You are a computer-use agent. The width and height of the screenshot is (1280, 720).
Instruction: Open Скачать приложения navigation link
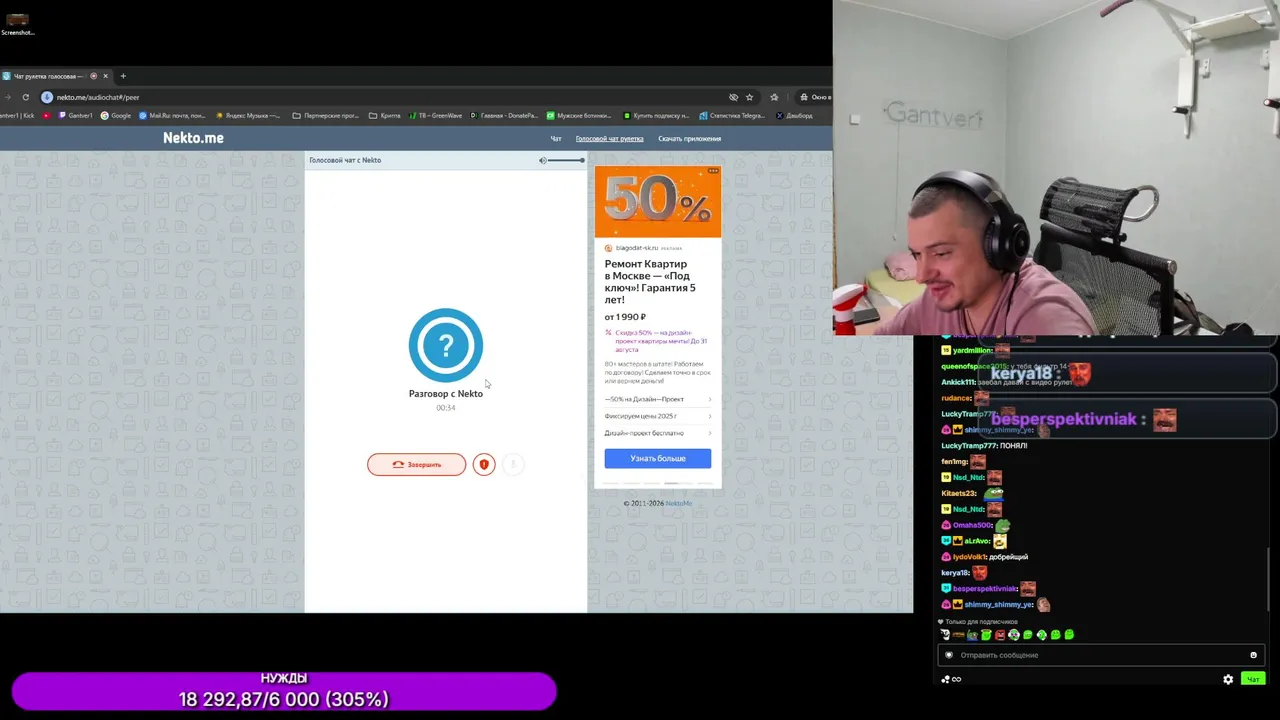[689, 139]
